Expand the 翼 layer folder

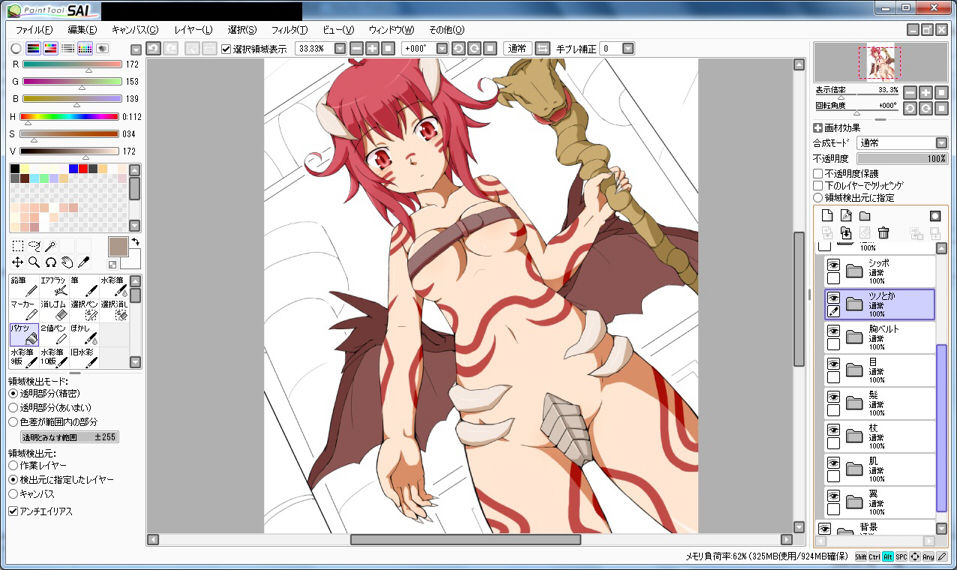[854, 502]
